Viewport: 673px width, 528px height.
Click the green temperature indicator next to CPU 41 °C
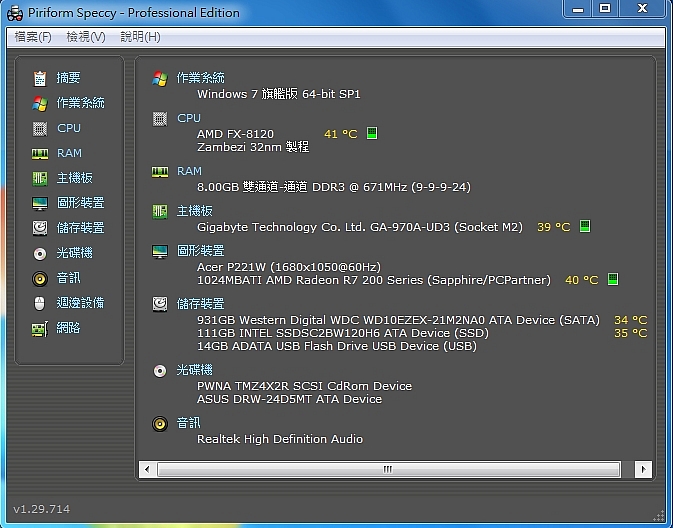(x=372, y=133)
